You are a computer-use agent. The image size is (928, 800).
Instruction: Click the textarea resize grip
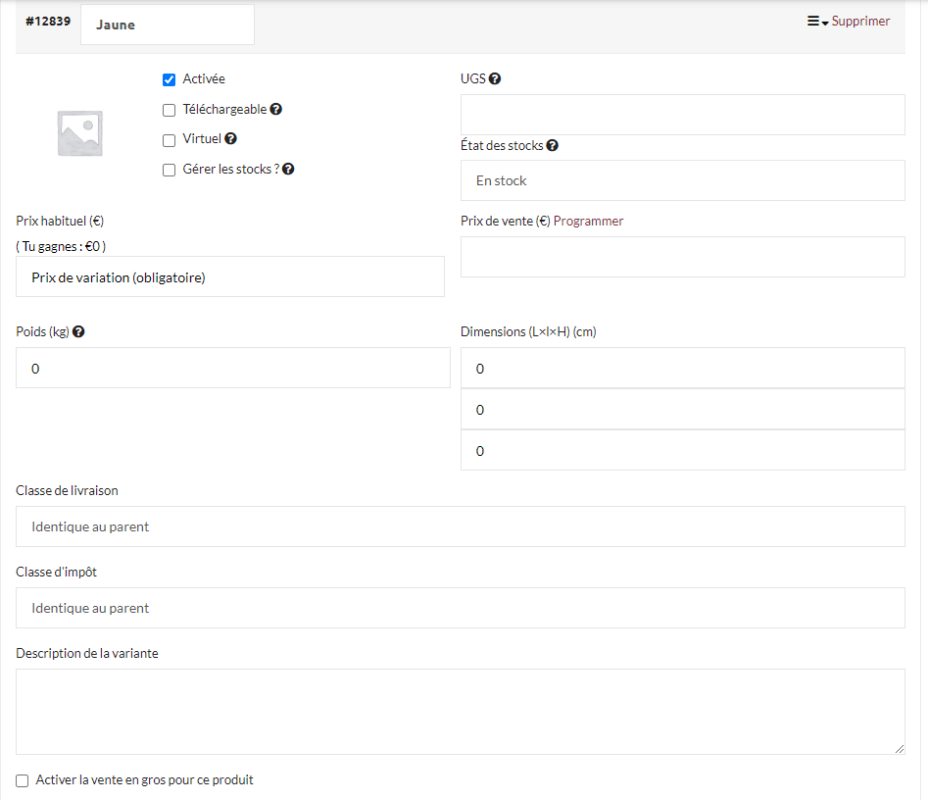coord(900,749)
